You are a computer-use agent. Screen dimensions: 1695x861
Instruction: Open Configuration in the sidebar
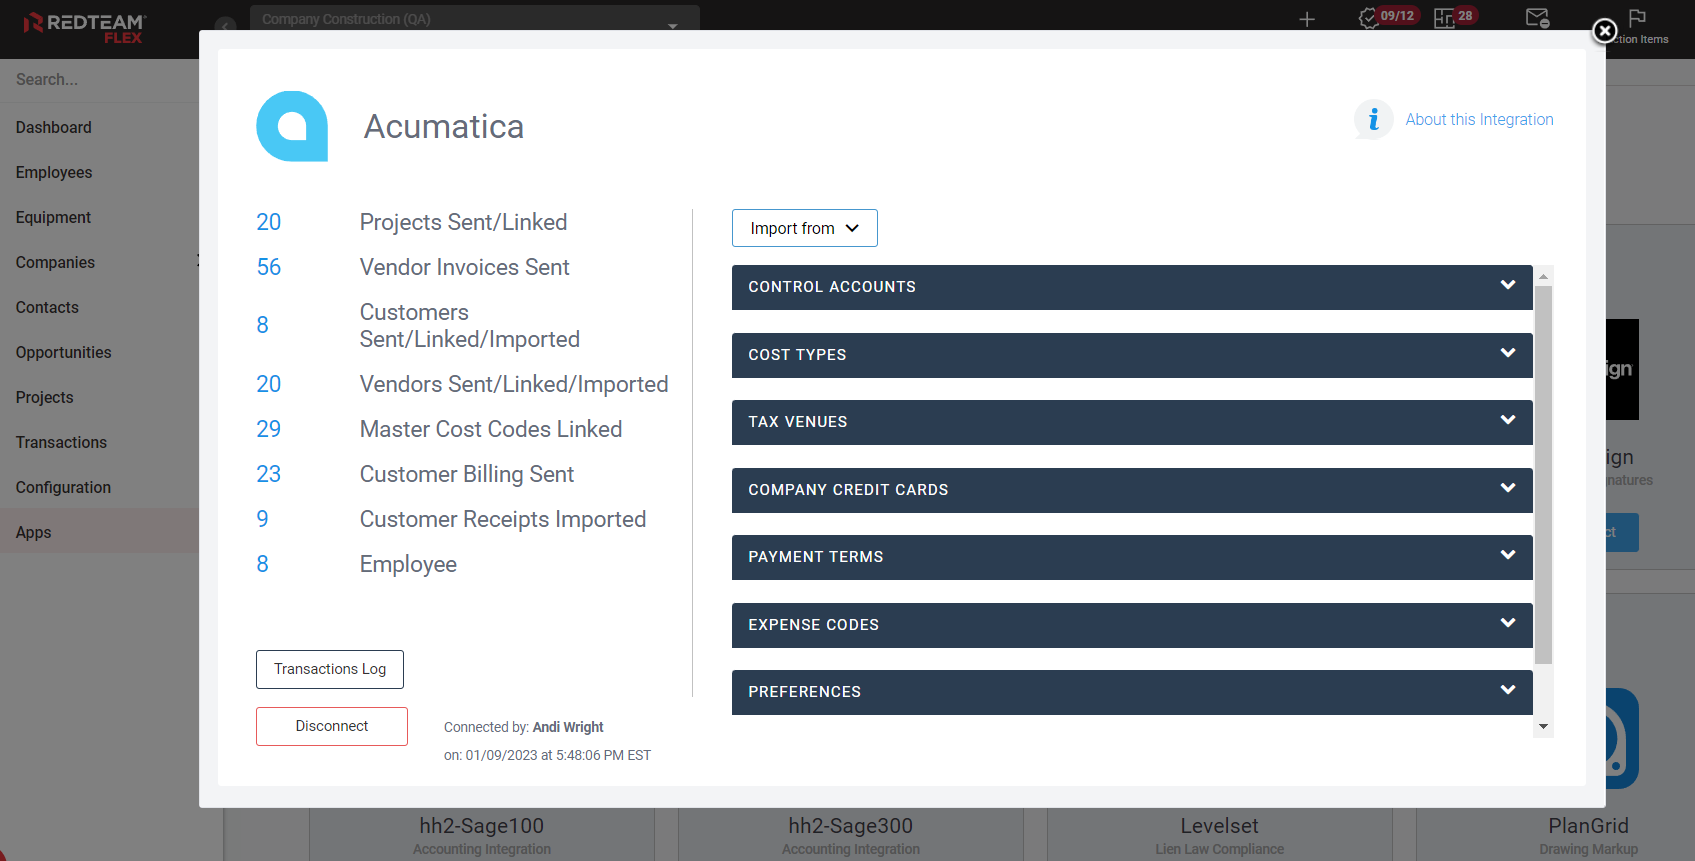(63, 487)
